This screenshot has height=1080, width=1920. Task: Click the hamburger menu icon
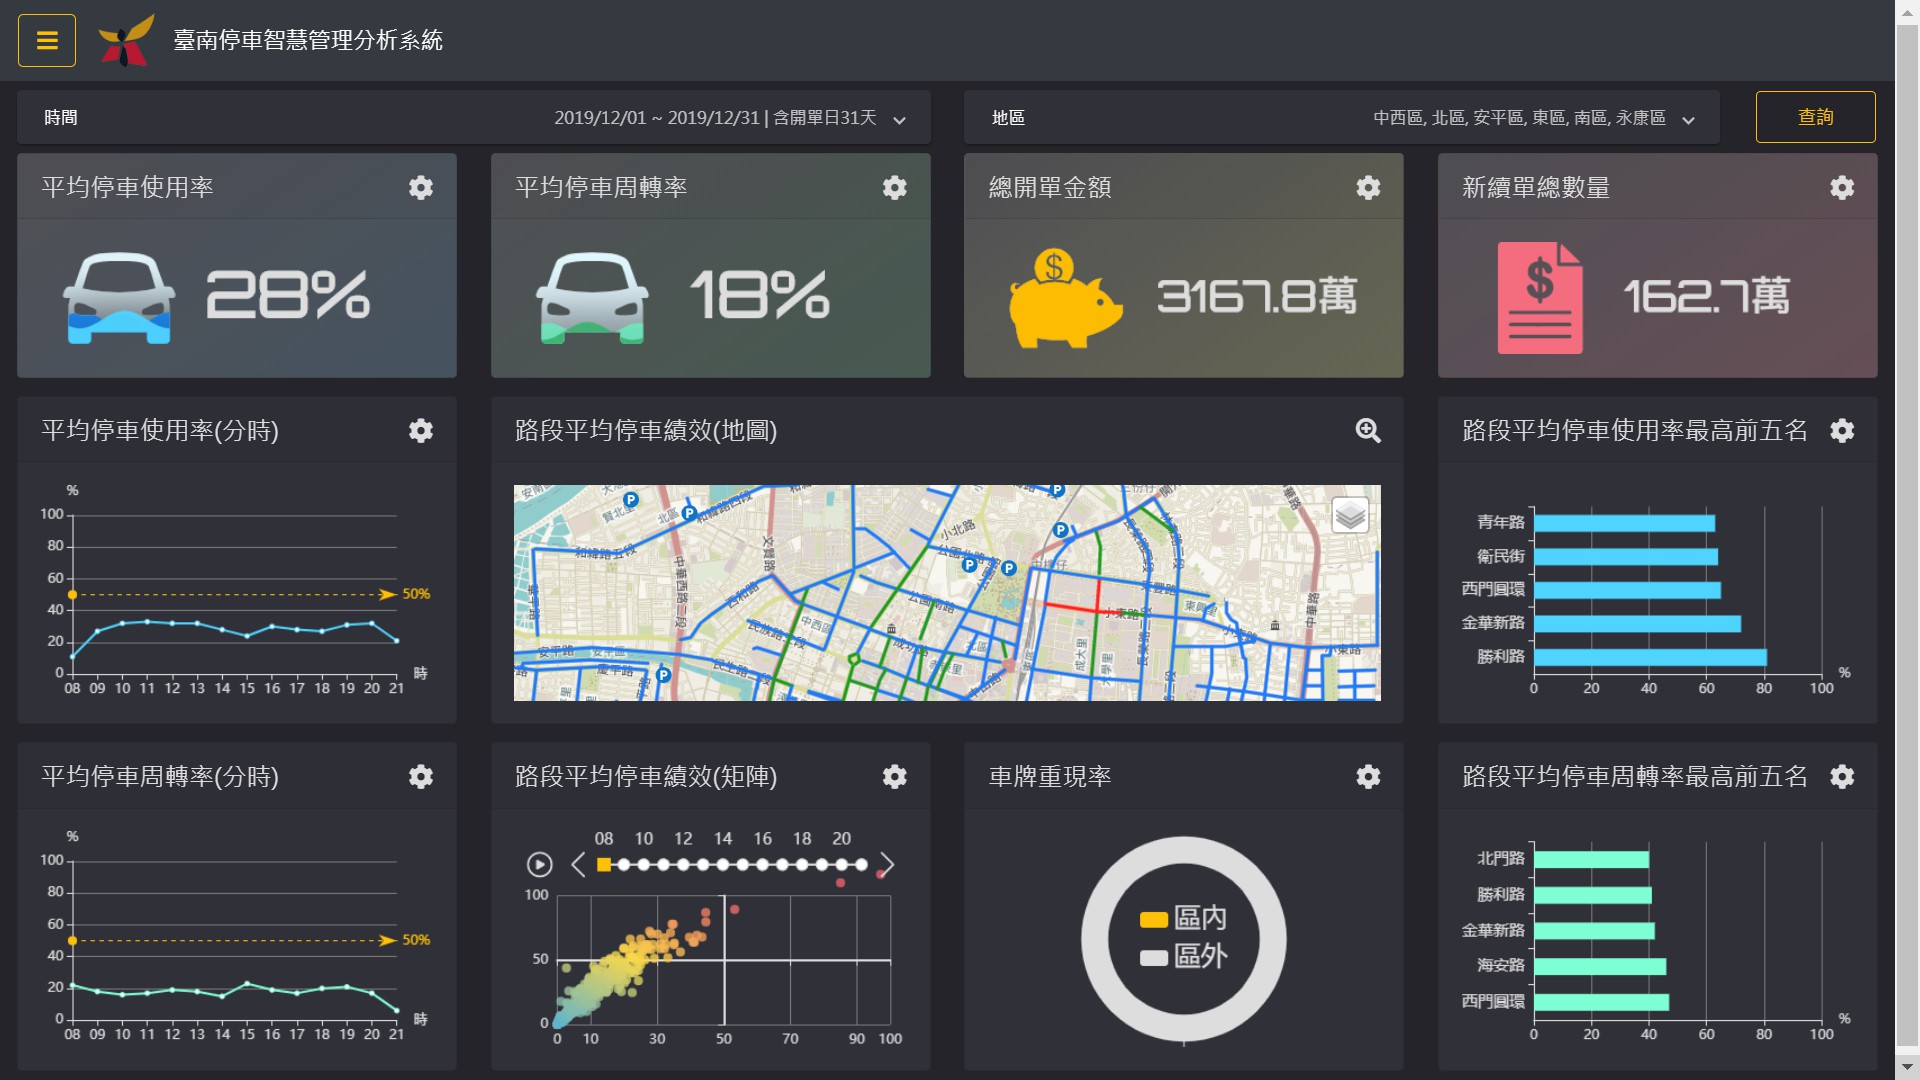pyautogui.click(x=46, y=40)
